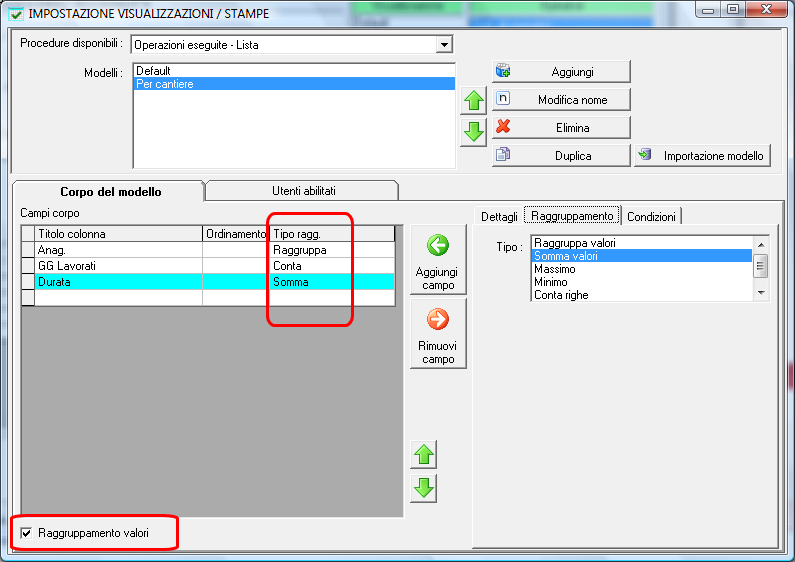The width and height of the screenshot is (795, 562).
Task: Select the GG Lavorati row
Action: pyautogui.click(x=208, y=266)
